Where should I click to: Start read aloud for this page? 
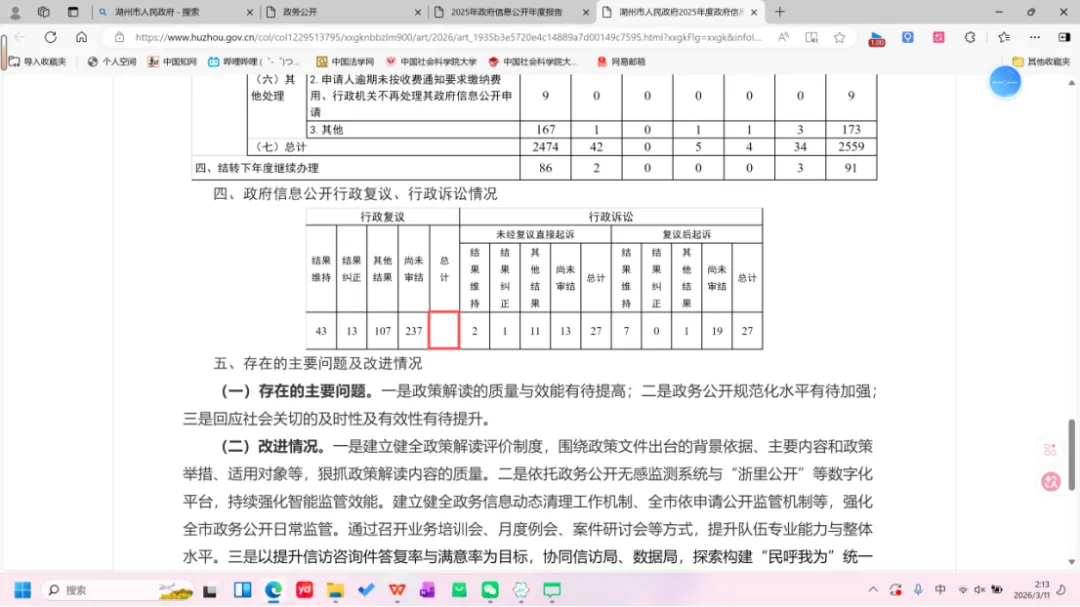pyautogui.click(x=783, y=37)
